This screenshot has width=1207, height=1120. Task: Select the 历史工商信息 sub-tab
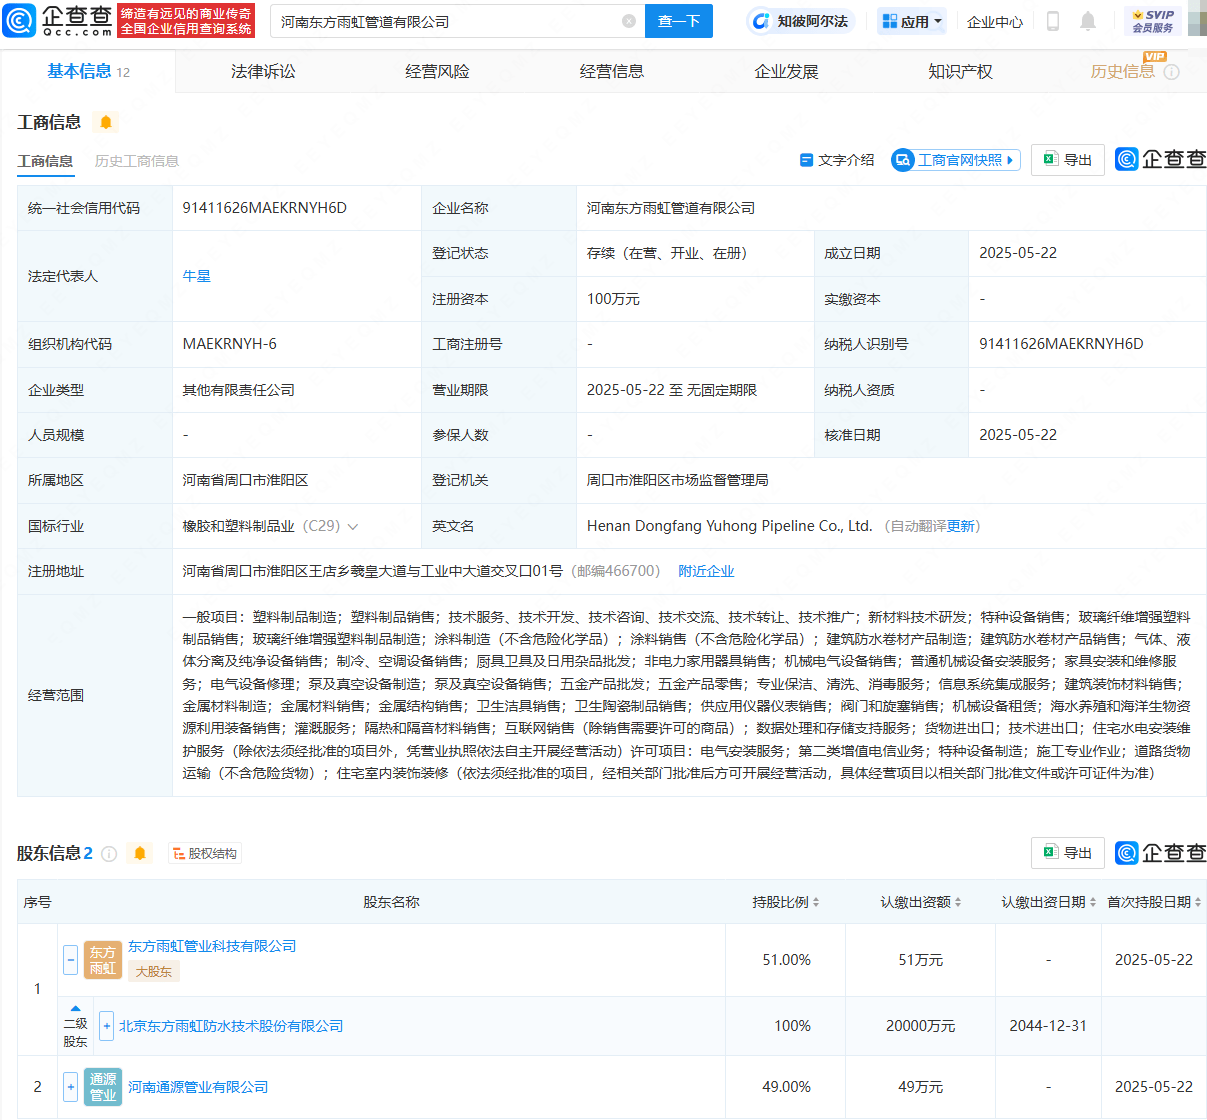(137, 161)
